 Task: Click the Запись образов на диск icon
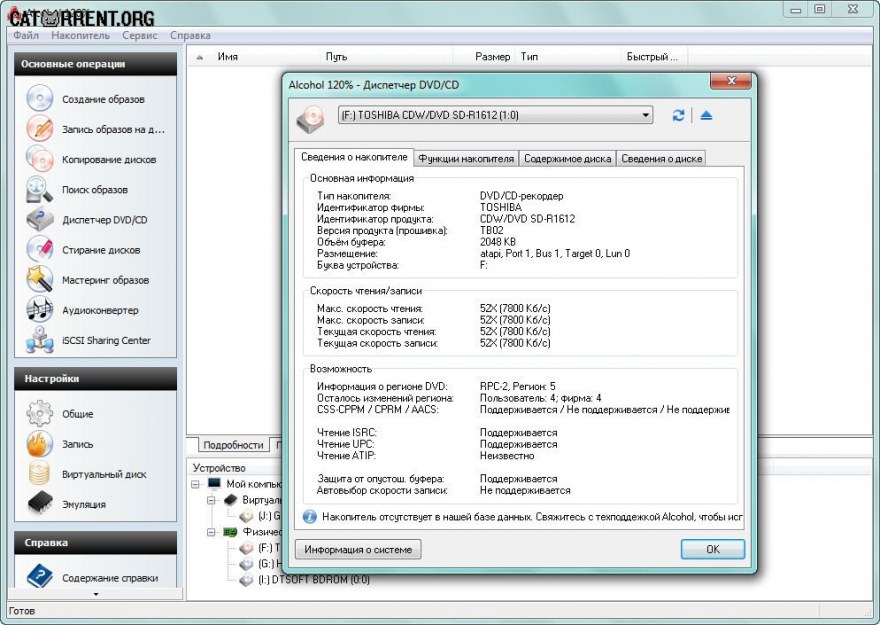(x=39, y=129)
